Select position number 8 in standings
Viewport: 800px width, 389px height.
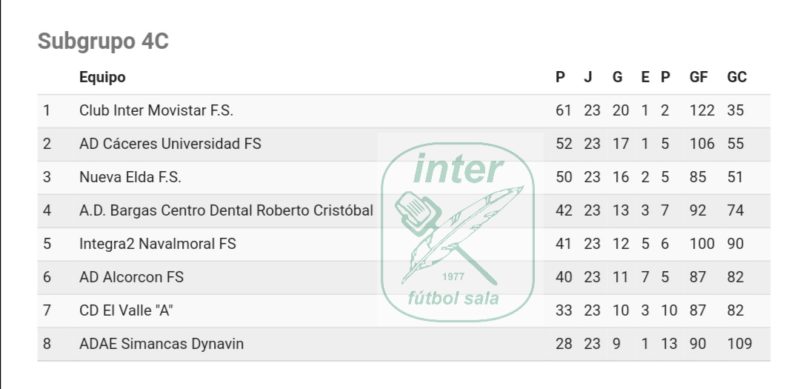click(47, 344)
